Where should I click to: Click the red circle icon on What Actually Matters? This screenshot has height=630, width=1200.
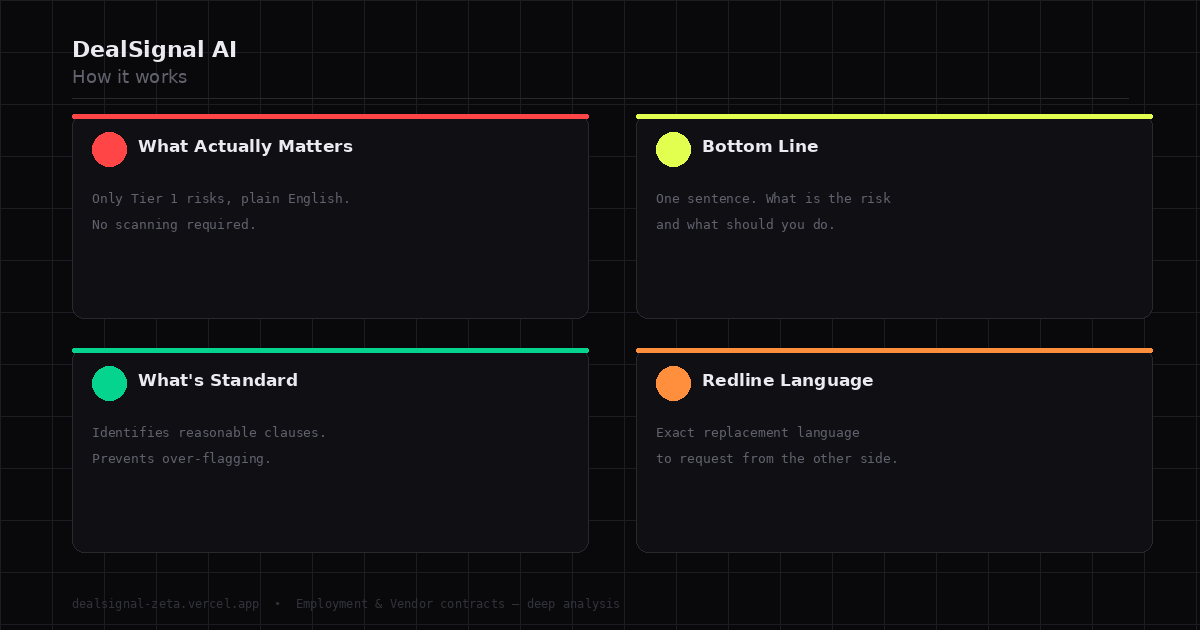pos(109,149)
